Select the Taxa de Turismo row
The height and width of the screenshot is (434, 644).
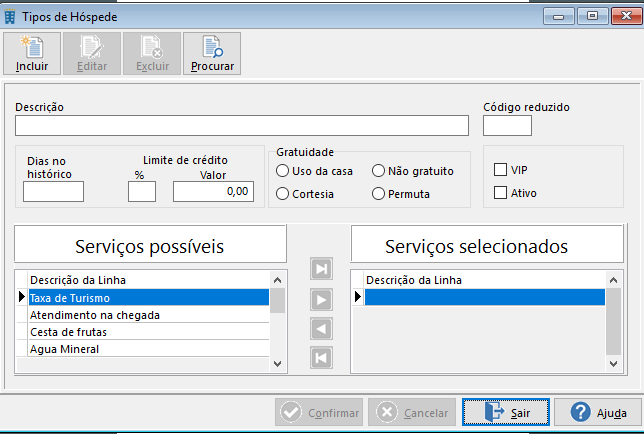pos(149,297)
